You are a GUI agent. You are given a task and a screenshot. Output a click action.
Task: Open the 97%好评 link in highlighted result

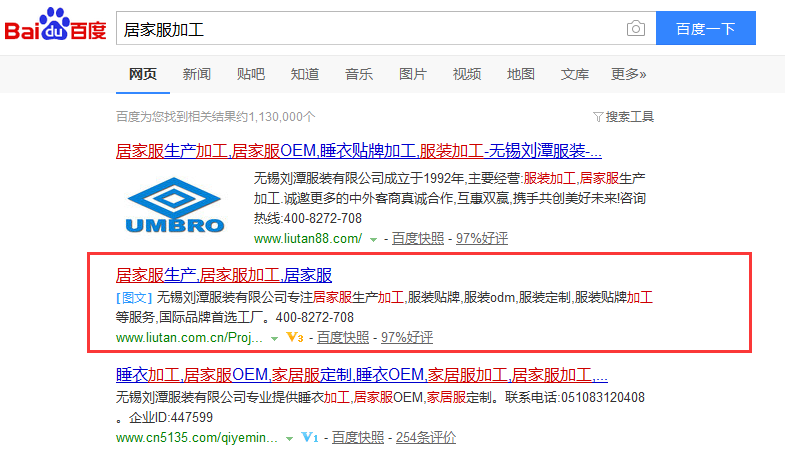click(x=407, y=338)
